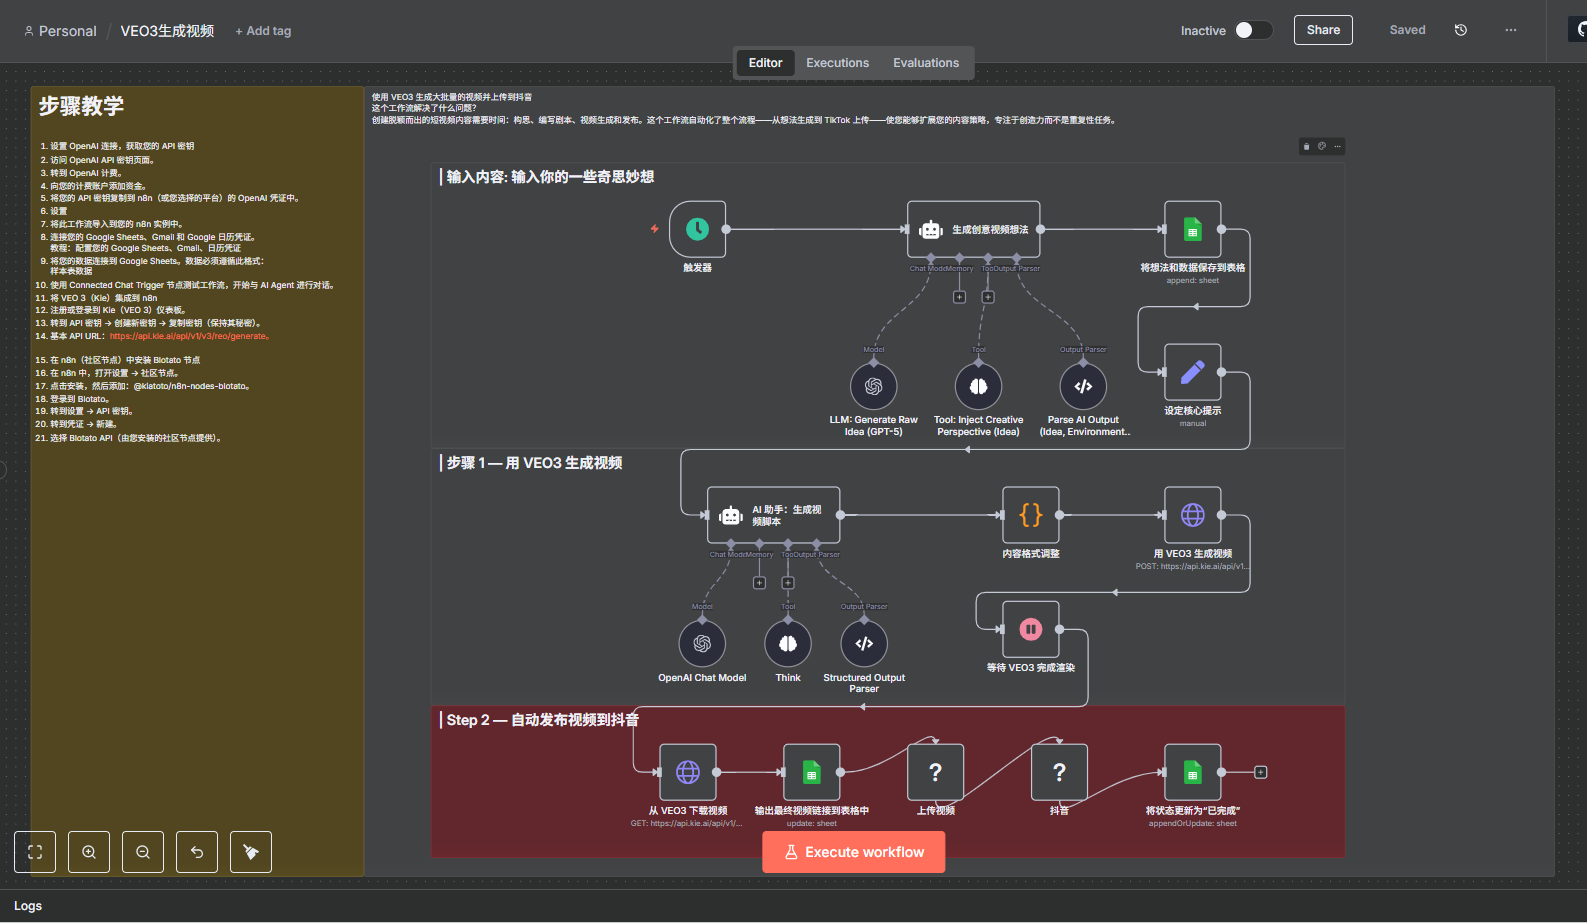Select the Think tool brain node
This screenshot has height=923, width=1587.
788,644
